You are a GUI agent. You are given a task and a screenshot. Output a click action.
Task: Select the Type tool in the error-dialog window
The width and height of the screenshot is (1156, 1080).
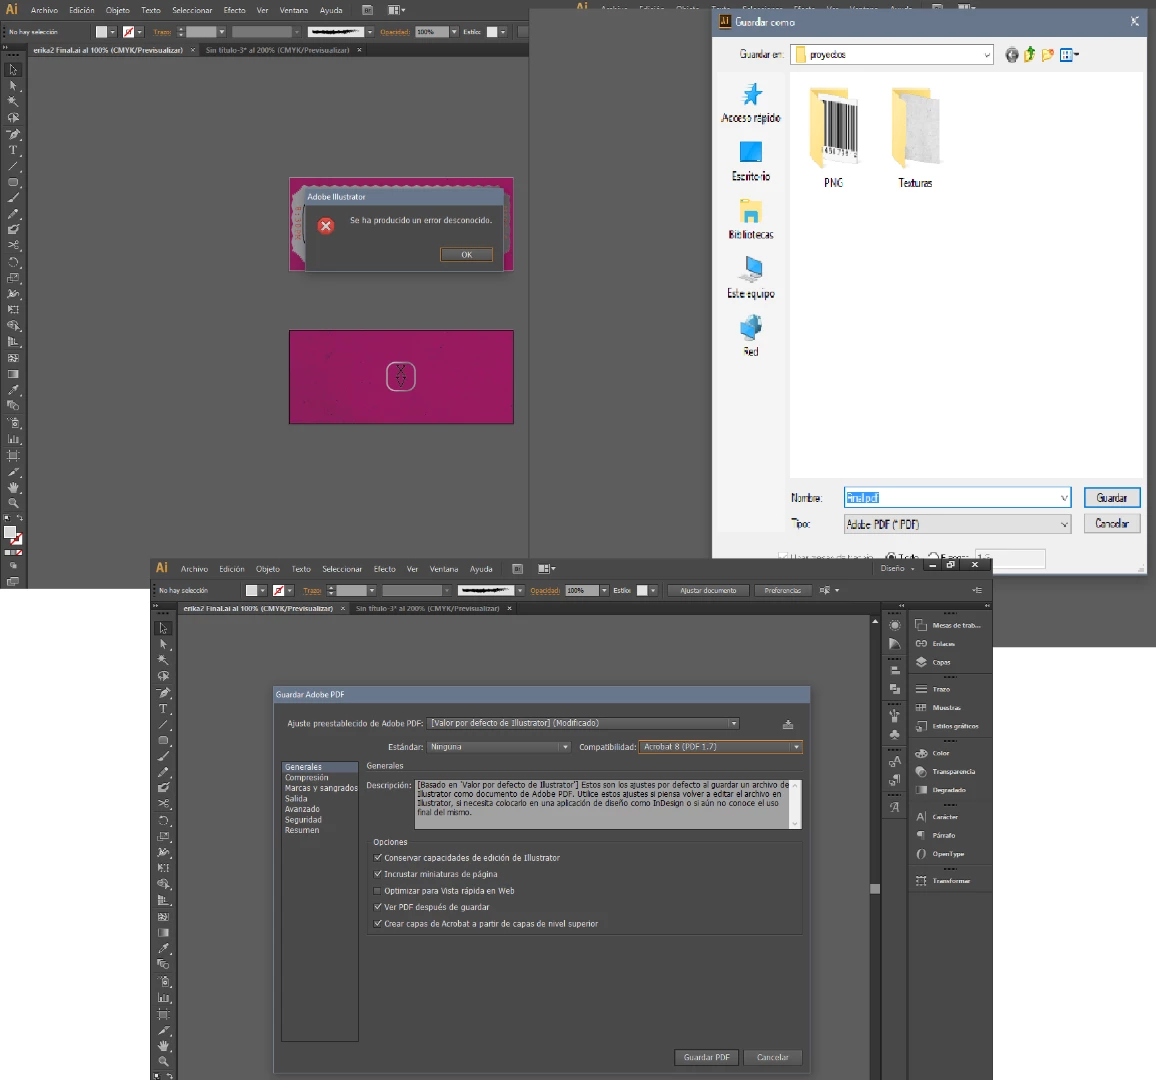13,150
